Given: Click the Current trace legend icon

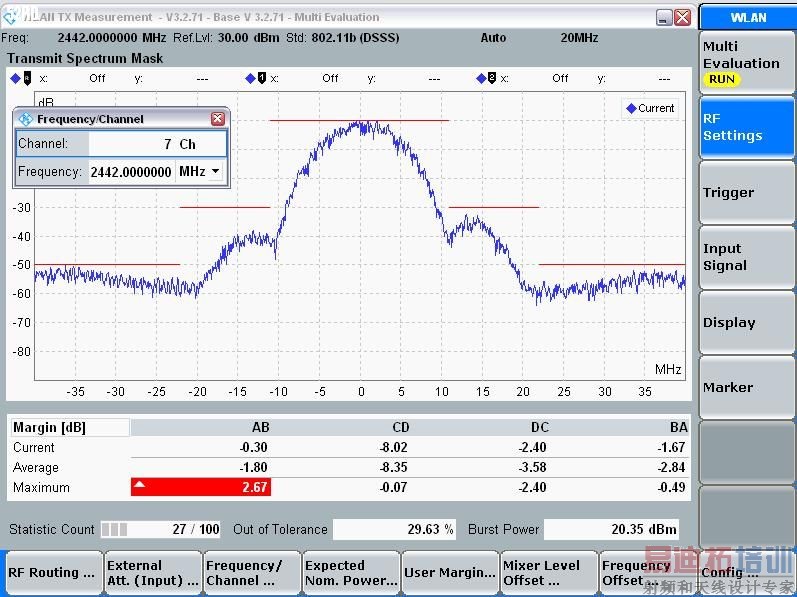Looking at the screenshot, I should (631, 108).
